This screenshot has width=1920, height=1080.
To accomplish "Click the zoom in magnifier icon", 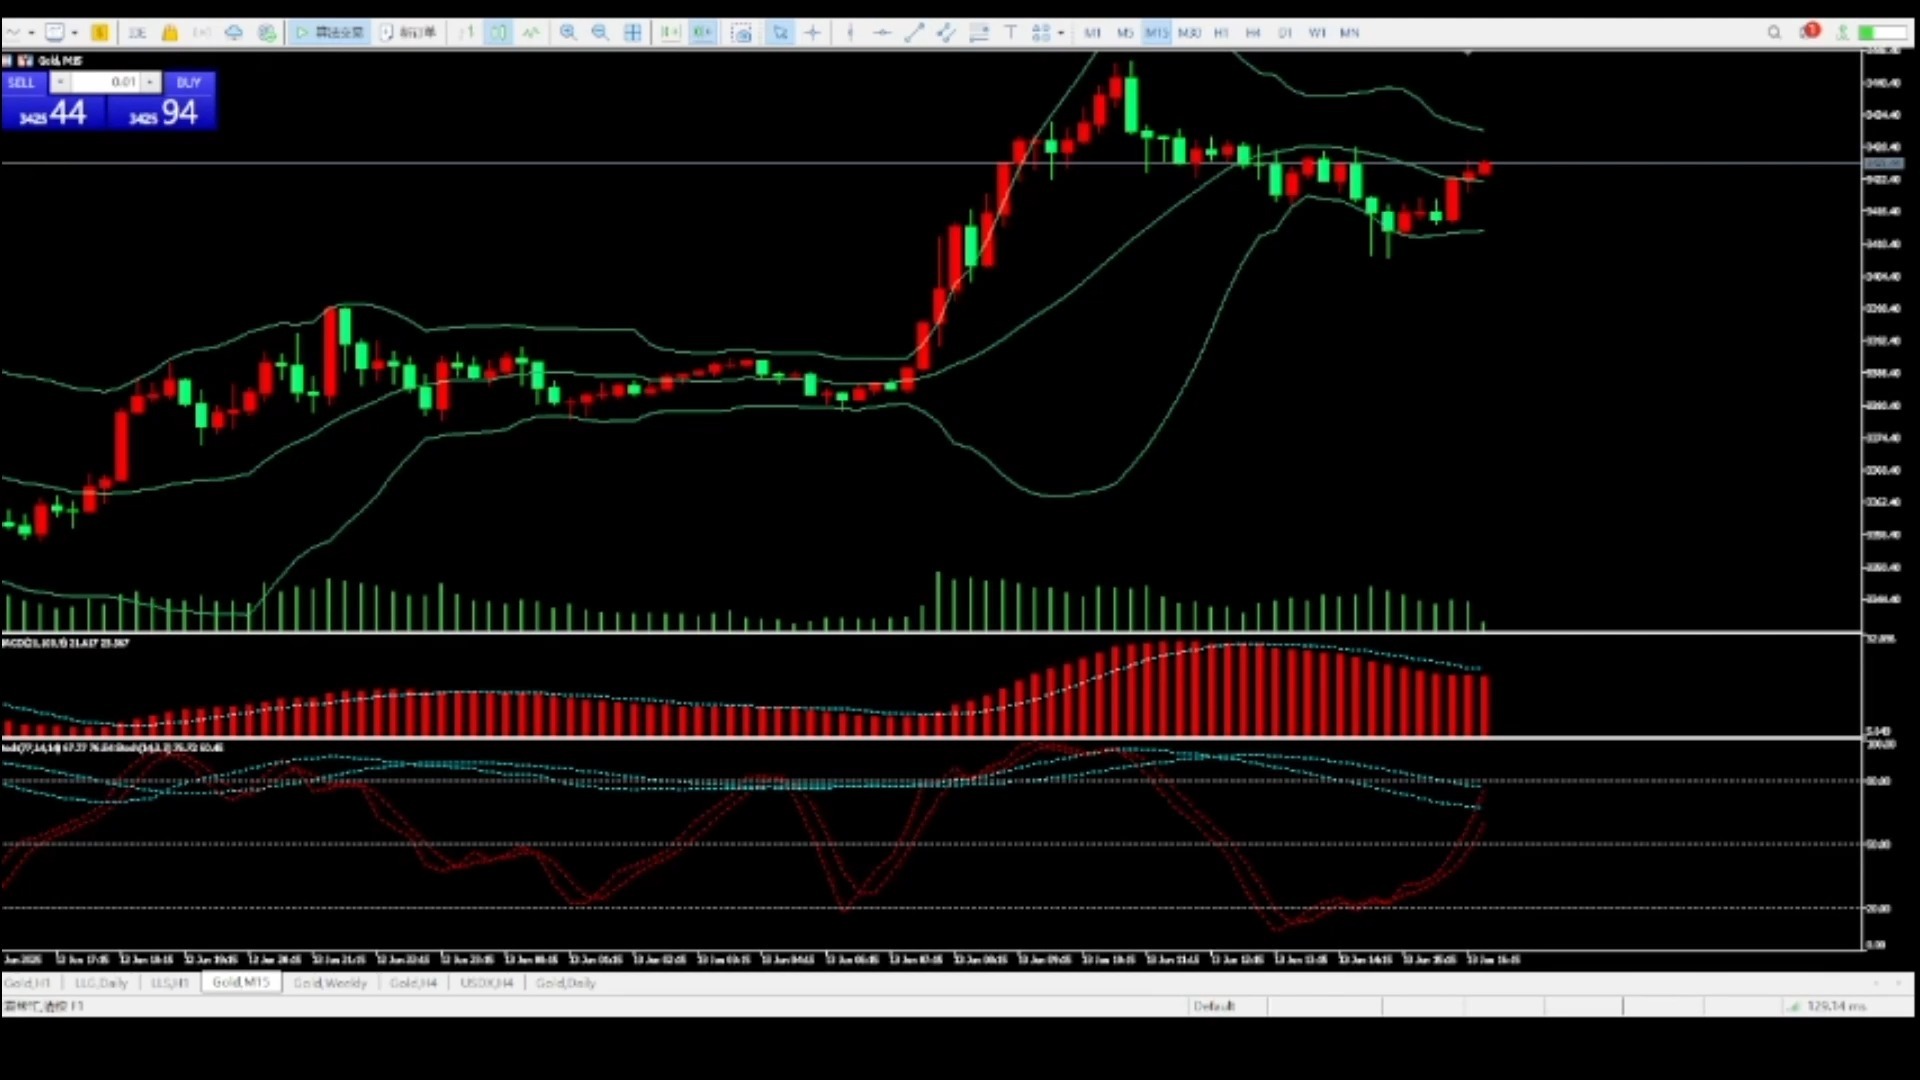I will click(x=567, y=33).
